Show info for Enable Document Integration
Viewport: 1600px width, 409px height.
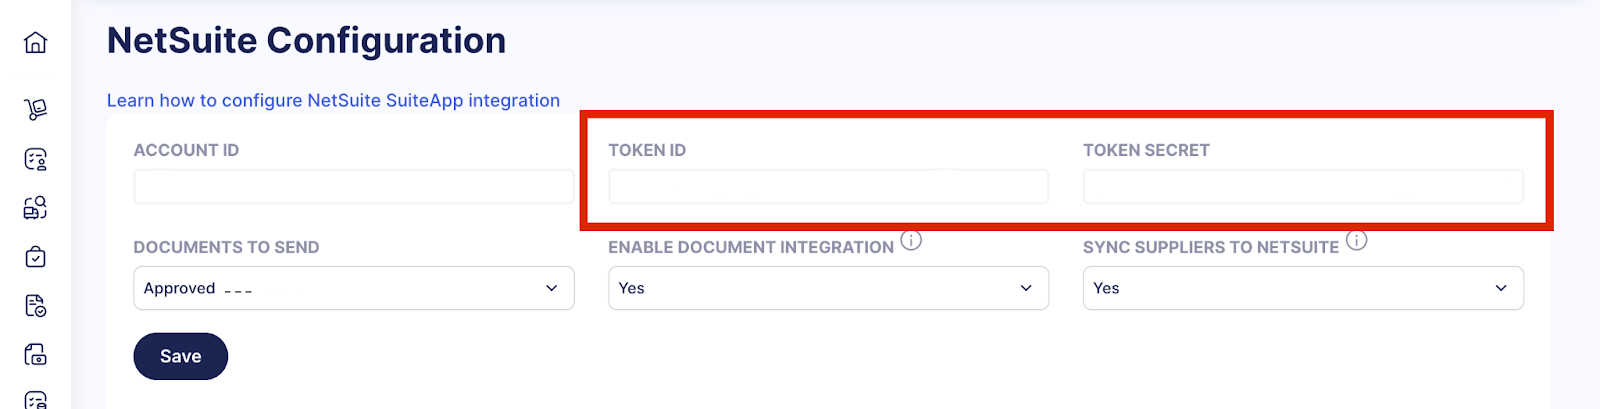pyautogui.click(x=911, y=240)
